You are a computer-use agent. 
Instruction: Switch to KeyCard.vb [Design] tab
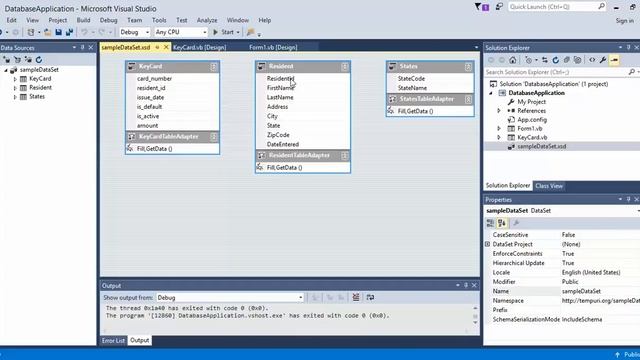point(199,47)
